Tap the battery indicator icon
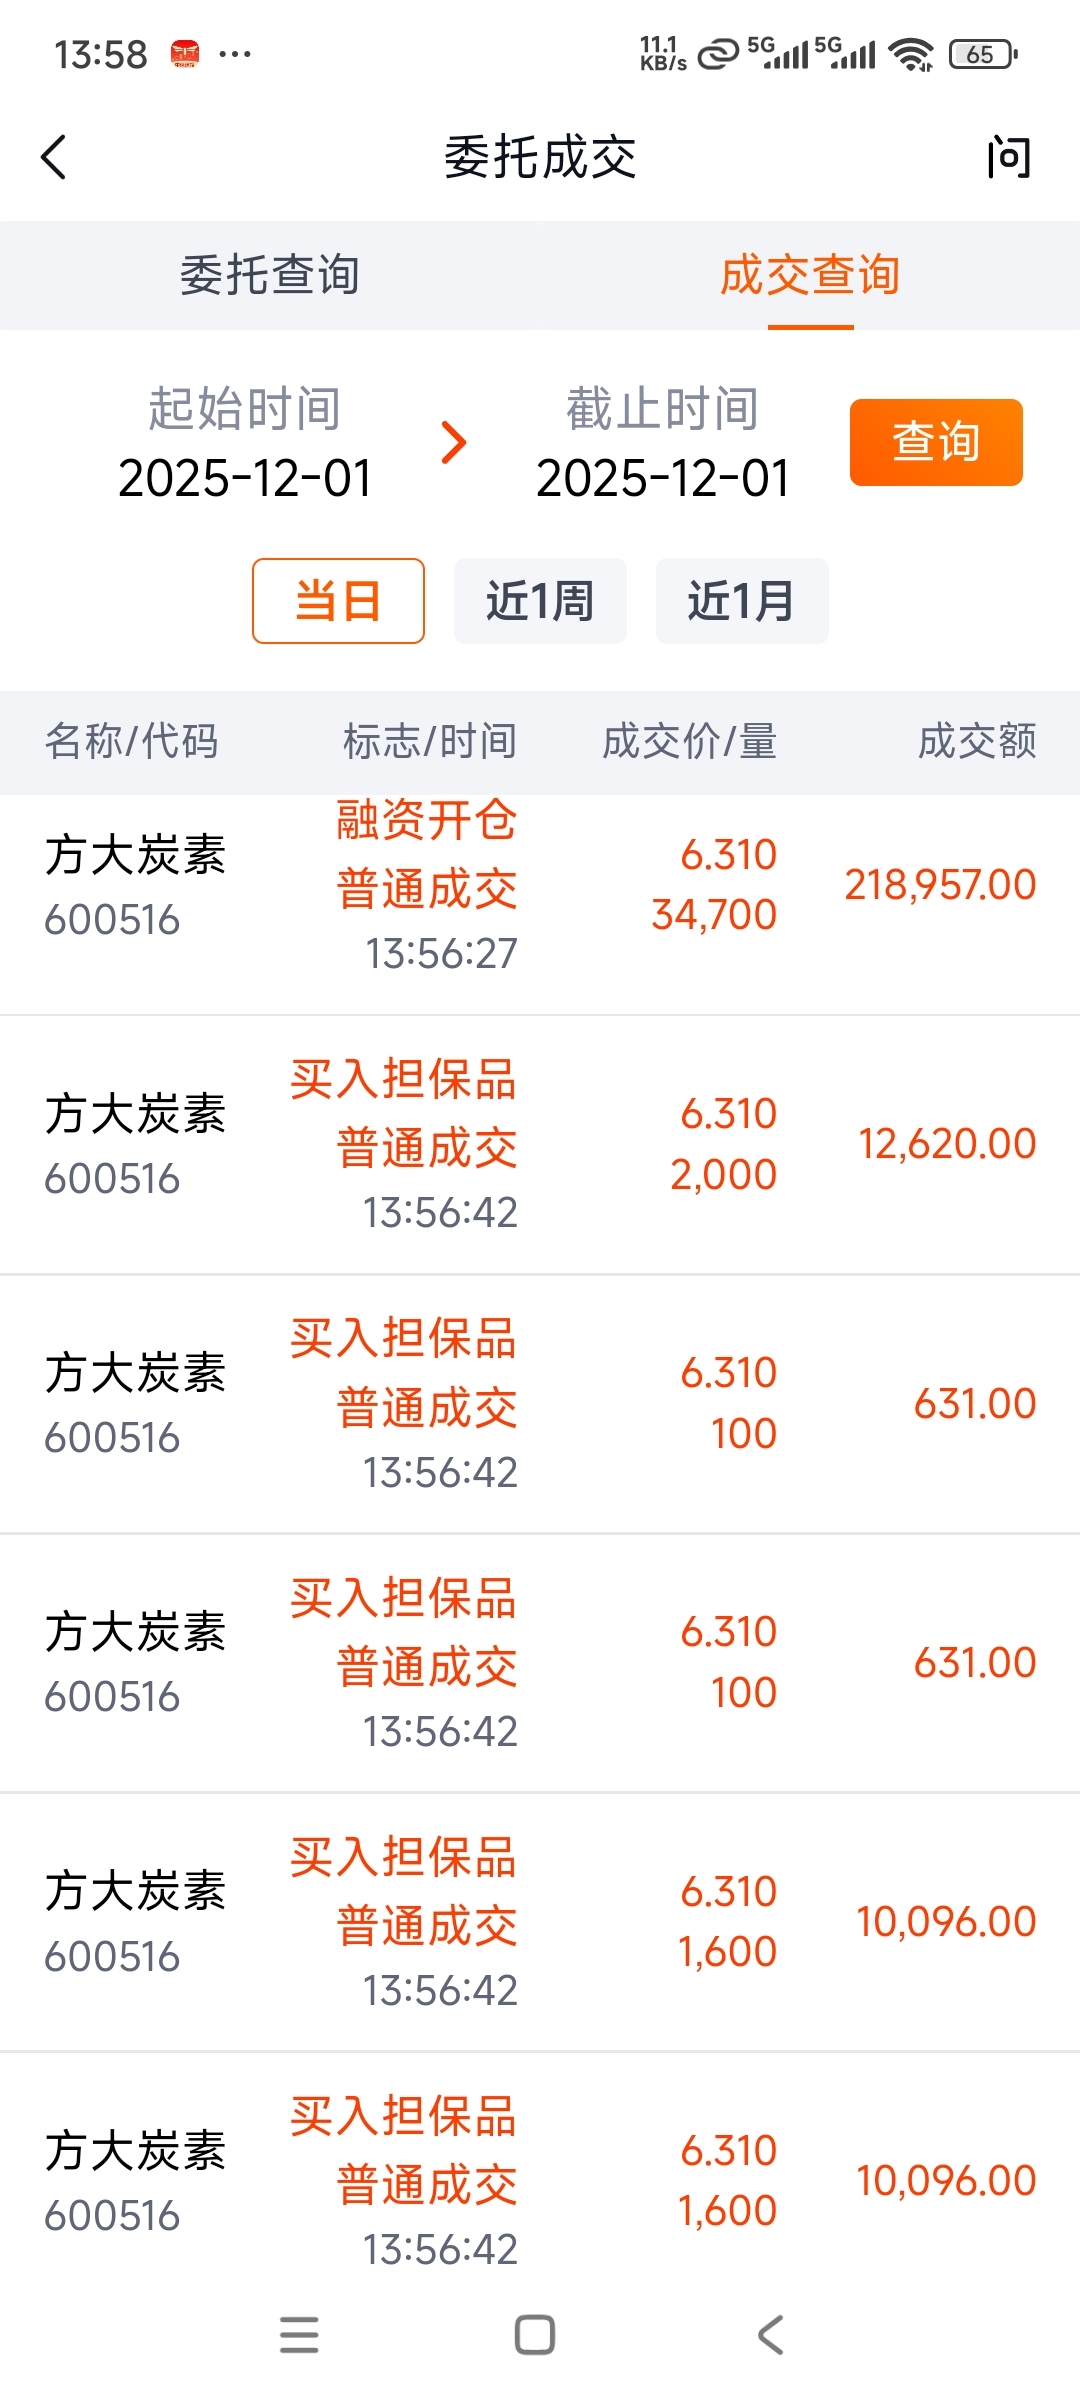The image size is (1080, 2400). point(983,54)
